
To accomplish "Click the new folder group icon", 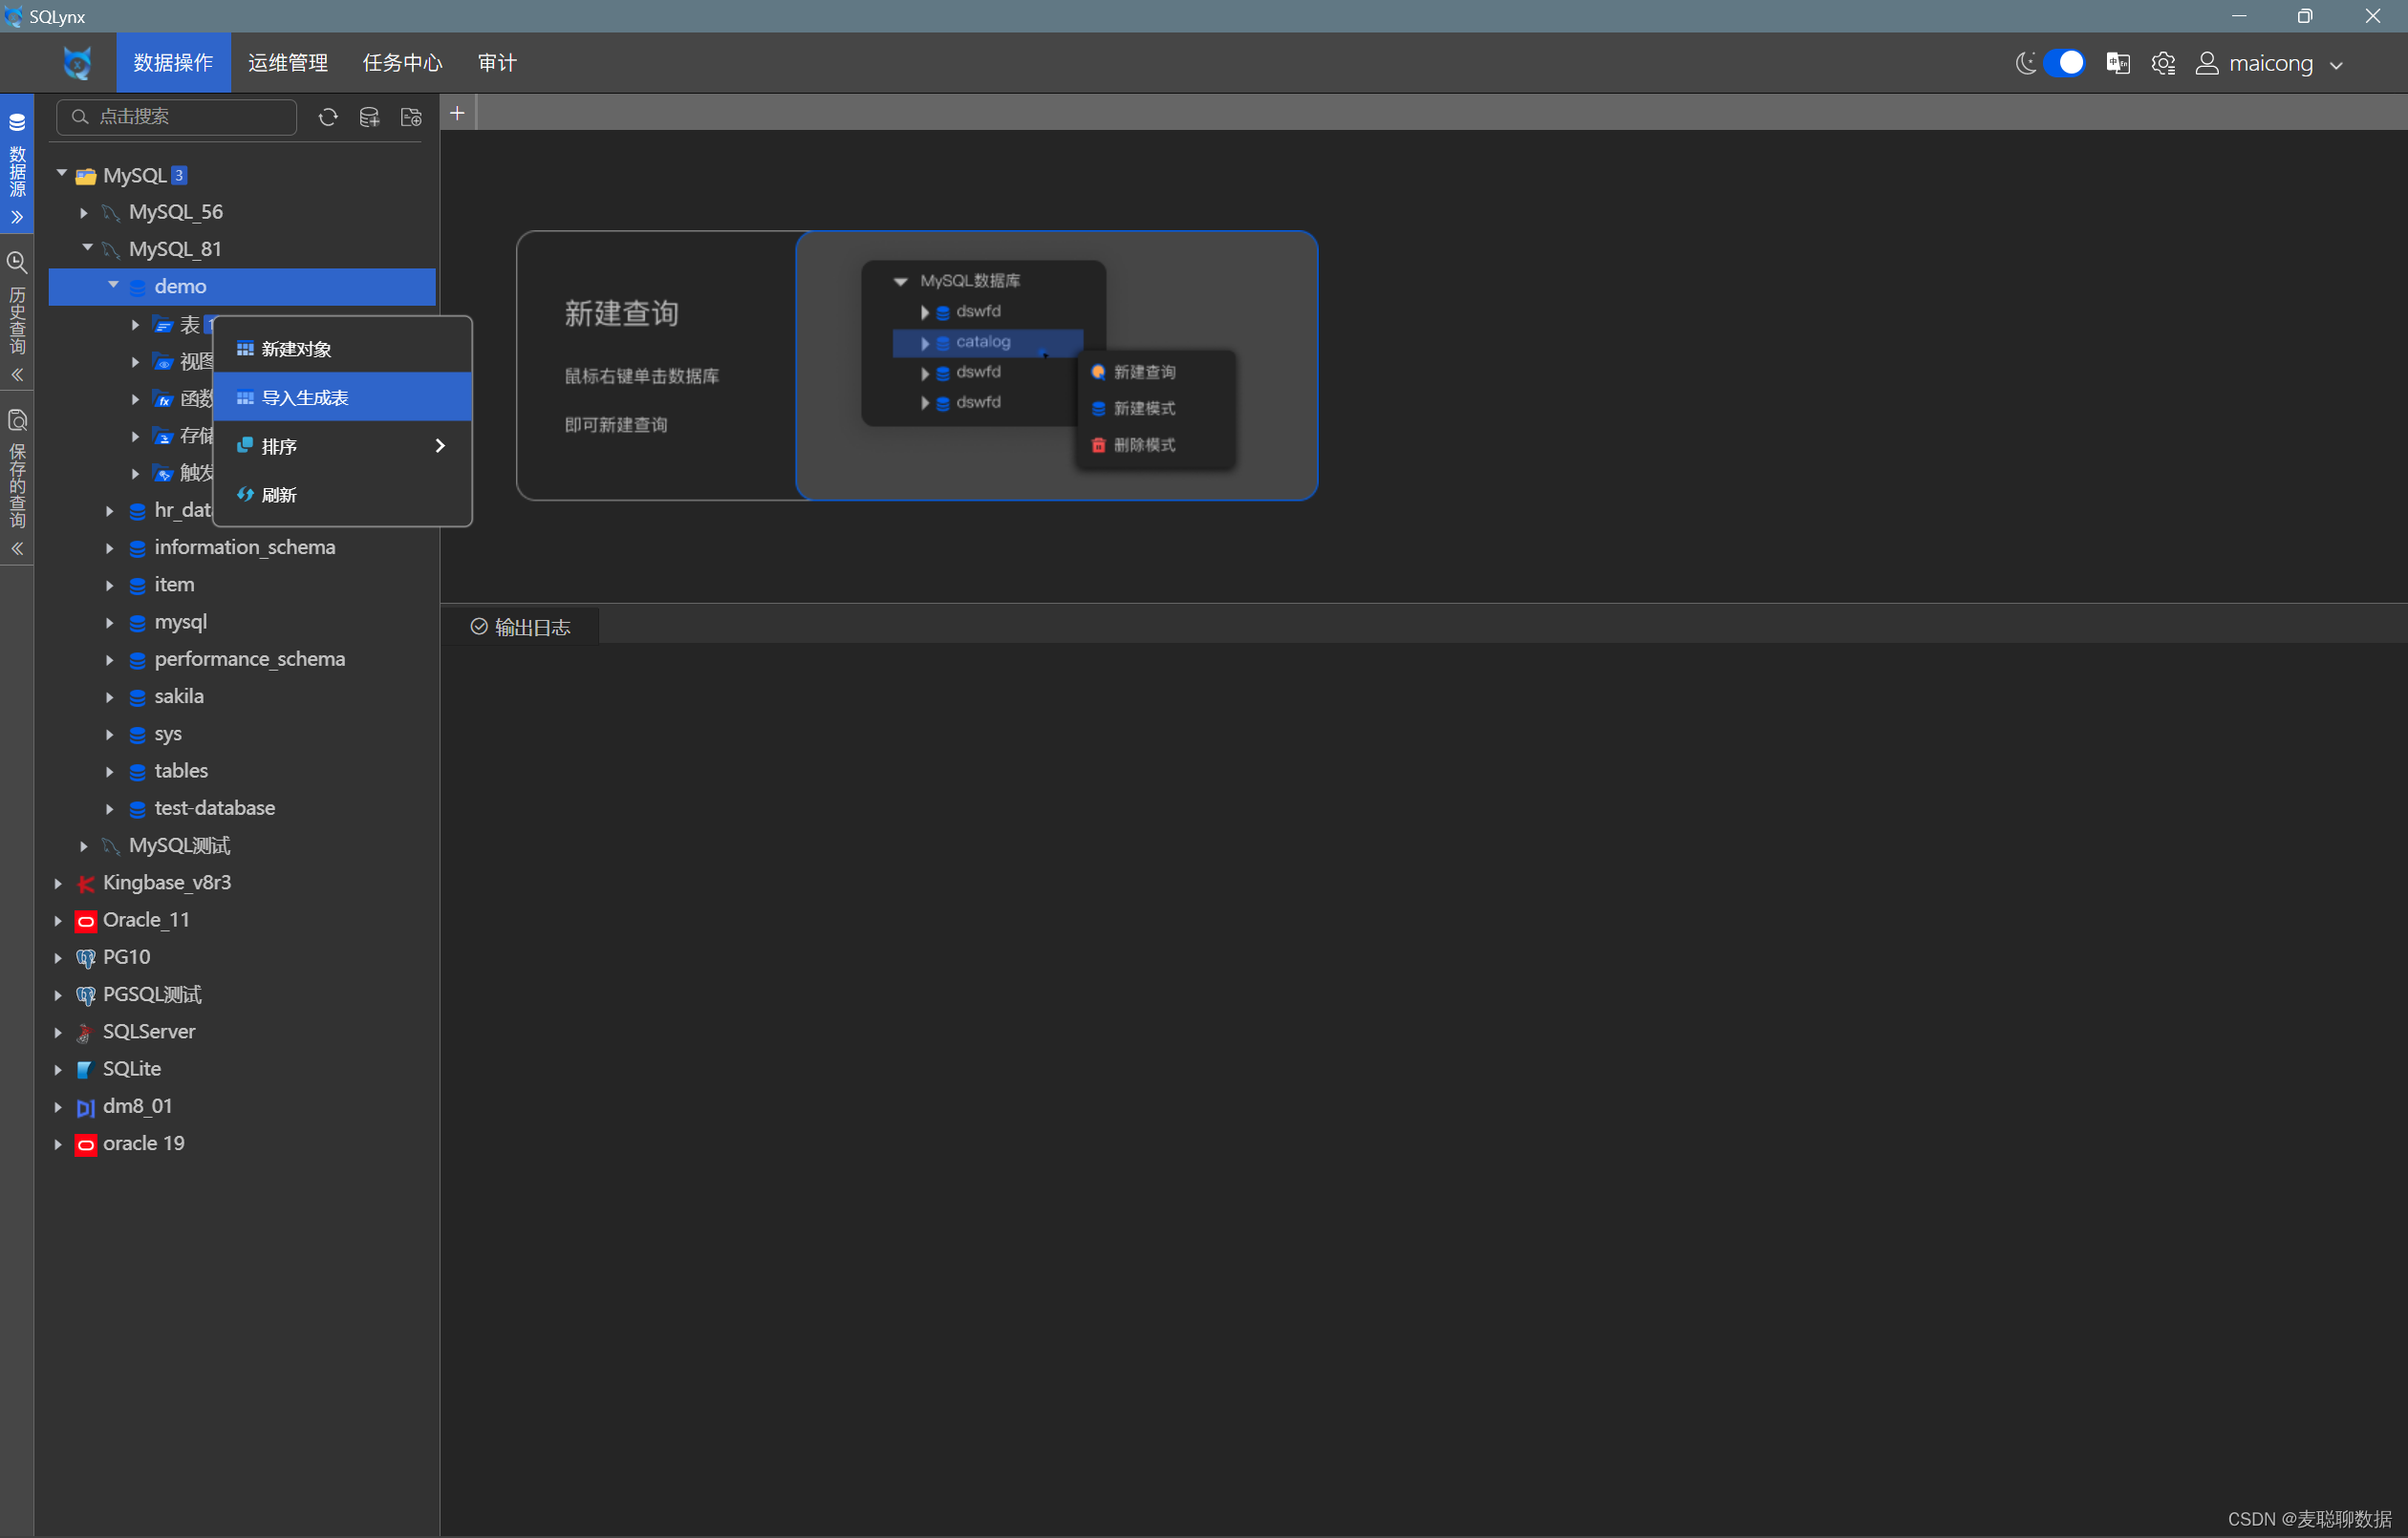I will tap(411, 117).
